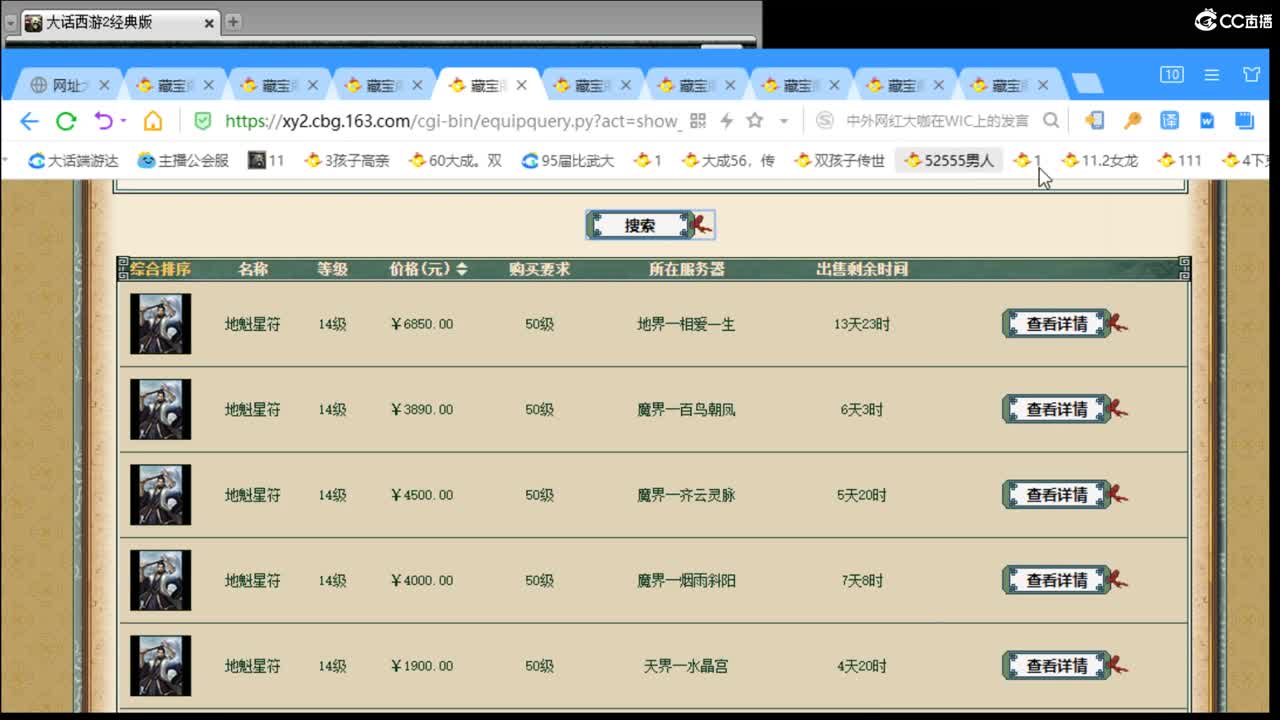1280x720 pixels.
Task: Open the 60大成。双 bookmark
Action: click(455, 160)
